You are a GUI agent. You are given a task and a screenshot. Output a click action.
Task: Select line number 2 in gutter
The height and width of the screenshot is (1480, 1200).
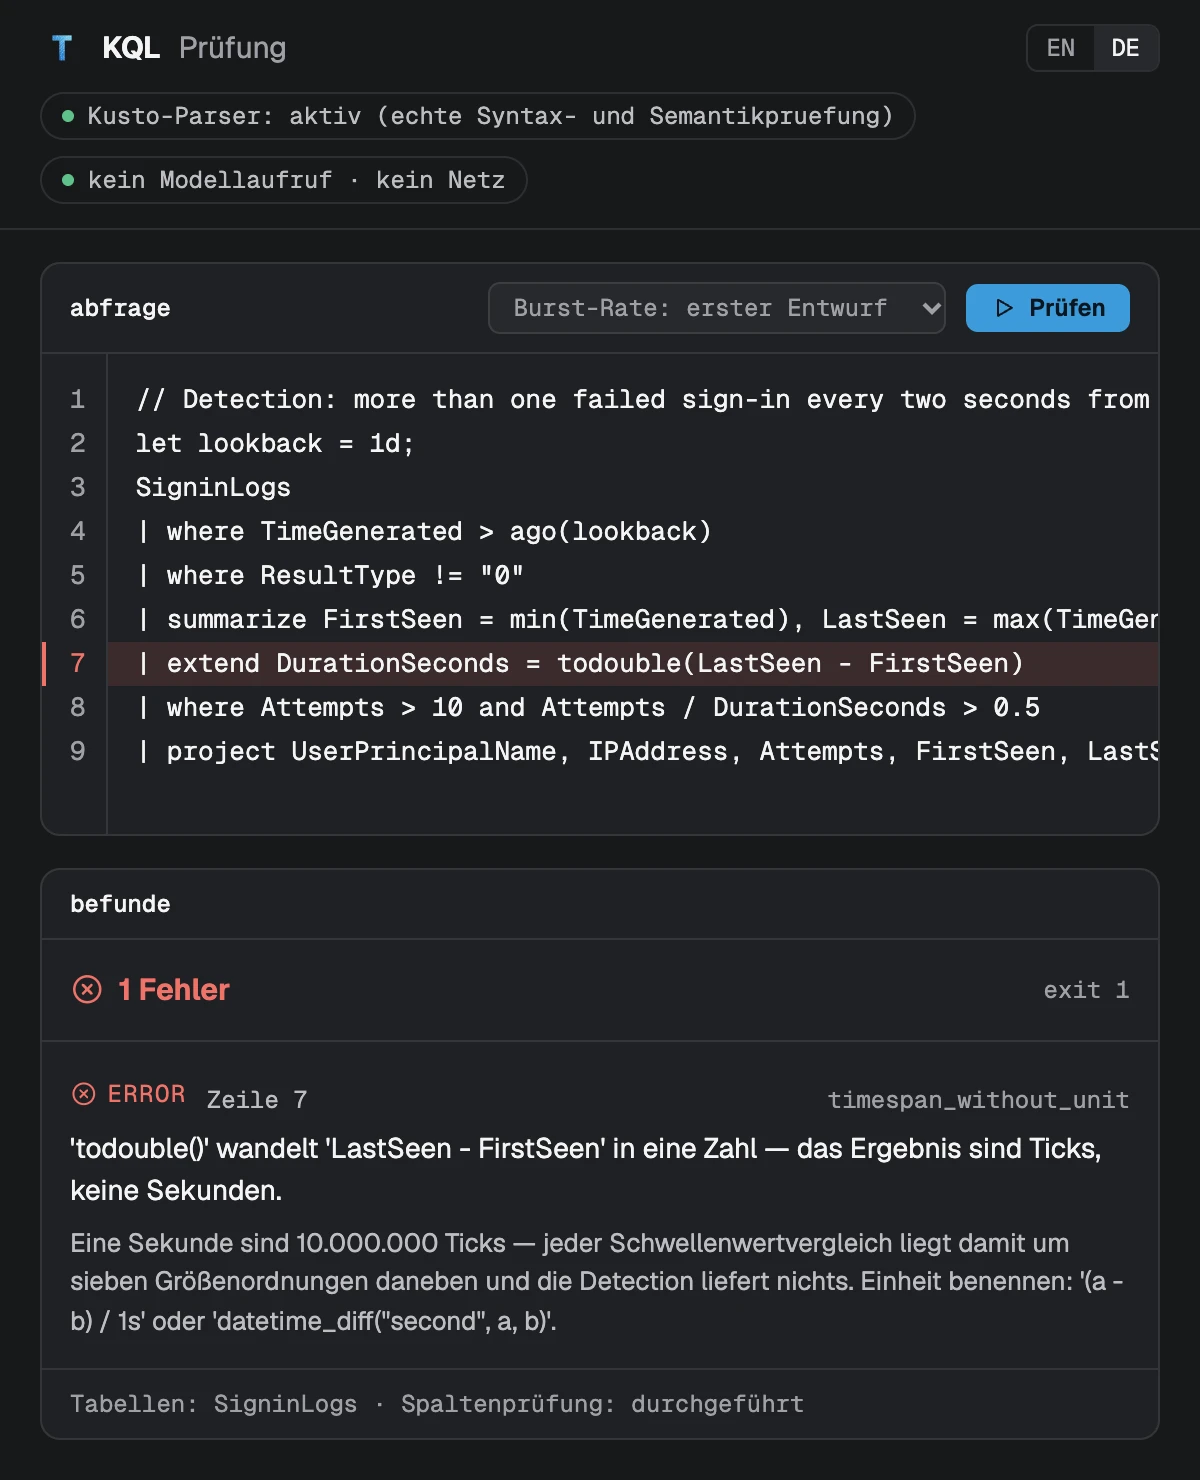78,443
